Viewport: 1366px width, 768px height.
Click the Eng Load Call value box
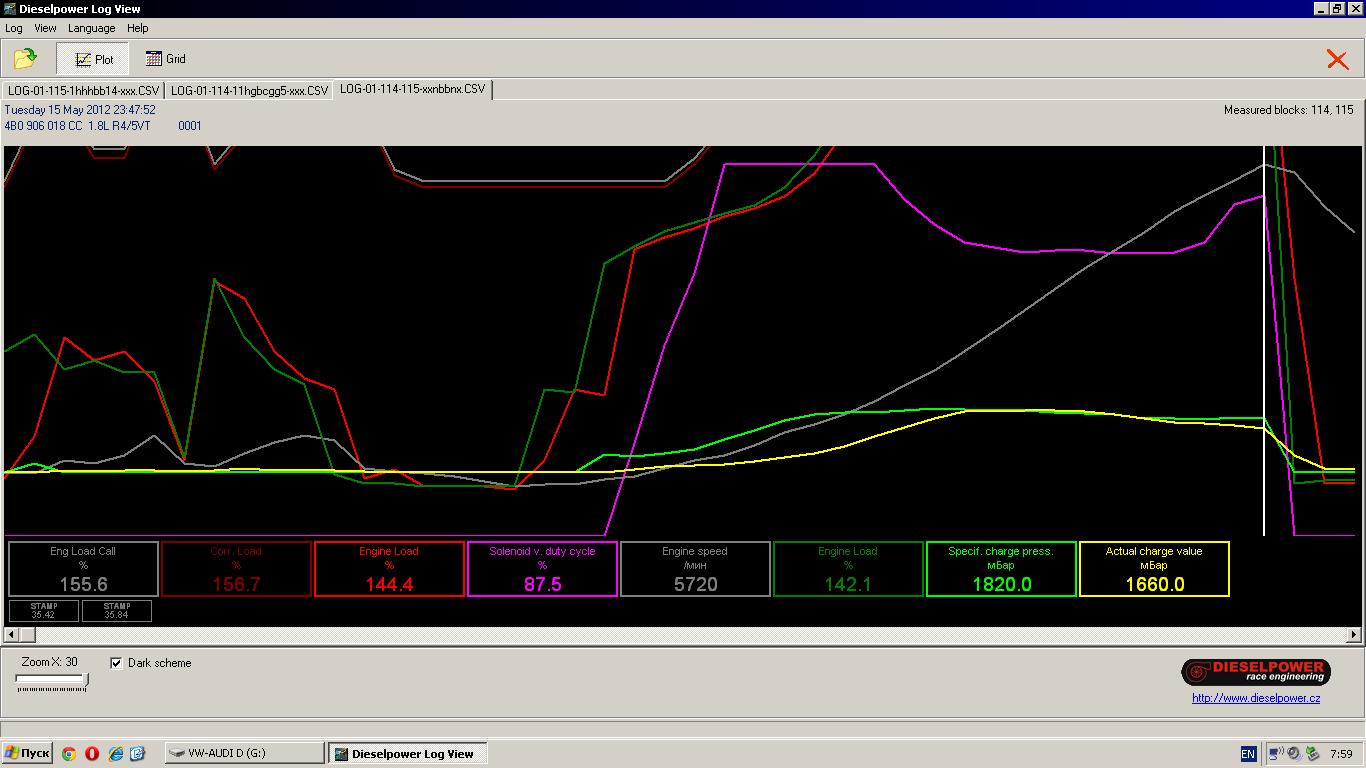pyautogui.click(x=83, y=569)
